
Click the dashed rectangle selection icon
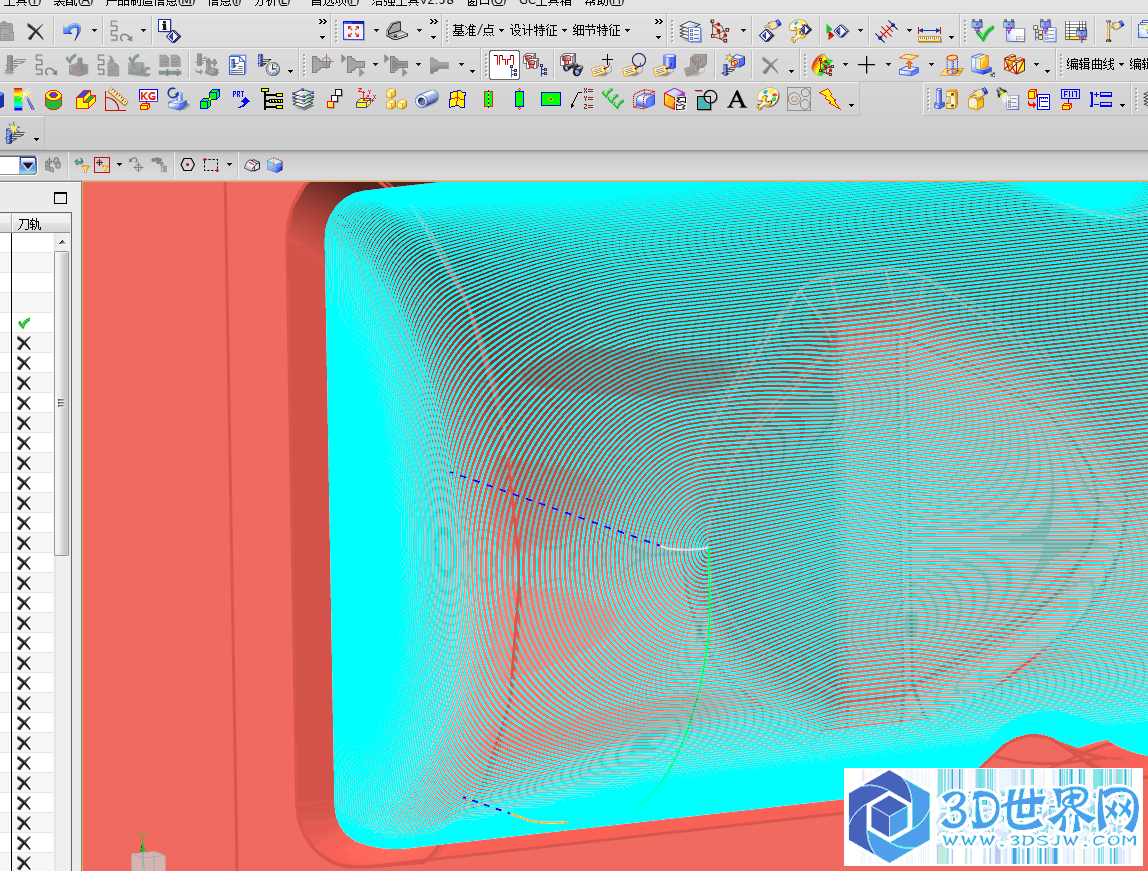coord(211,165)
